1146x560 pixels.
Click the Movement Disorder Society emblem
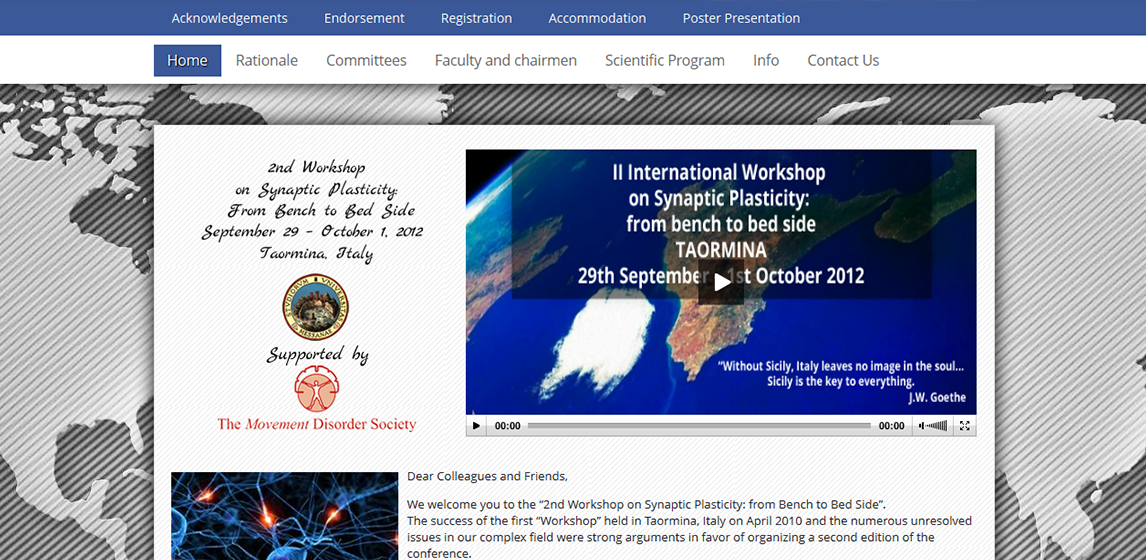tap(316, 389)
